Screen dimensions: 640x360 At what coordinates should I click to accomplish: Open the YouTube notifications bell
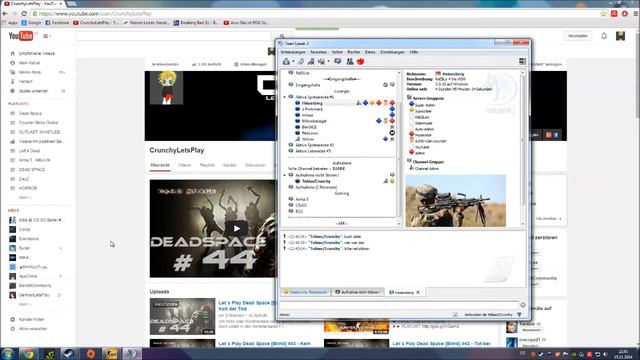click(x=604, y=36)
